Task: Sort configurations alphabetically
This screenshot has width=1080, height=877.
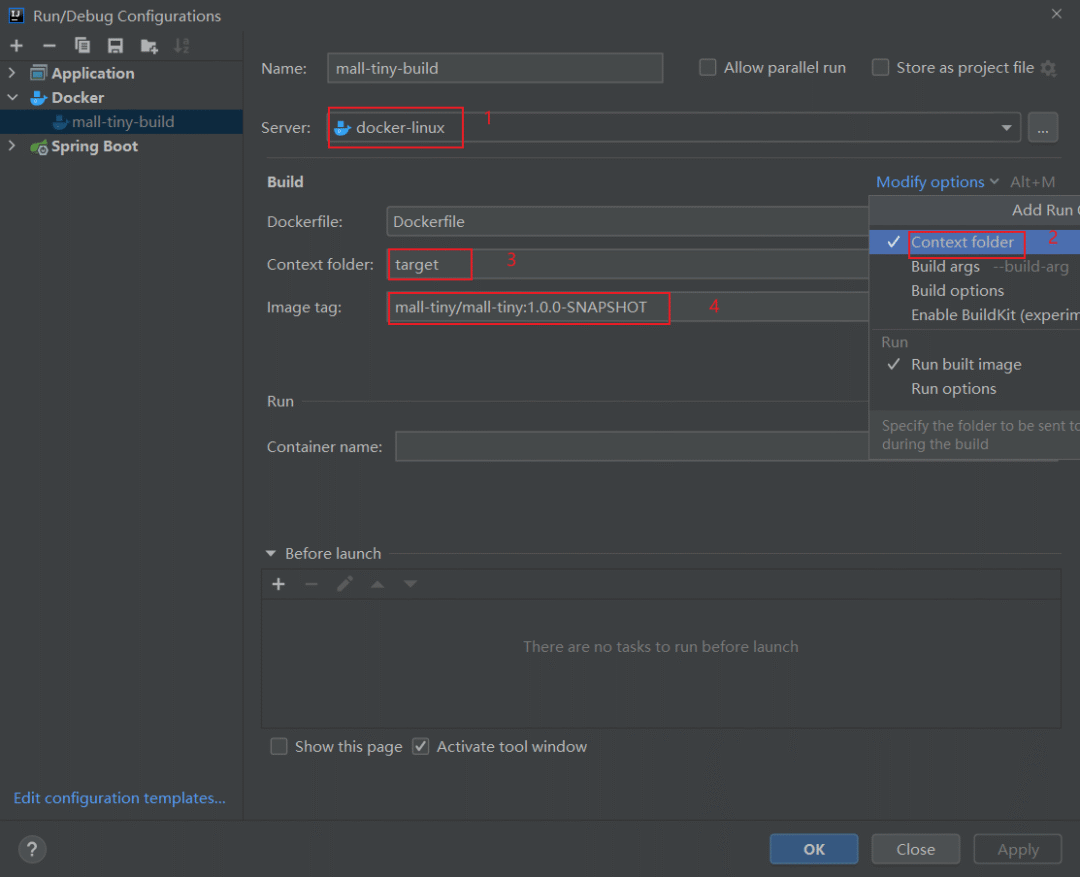Action: (181, 46)
